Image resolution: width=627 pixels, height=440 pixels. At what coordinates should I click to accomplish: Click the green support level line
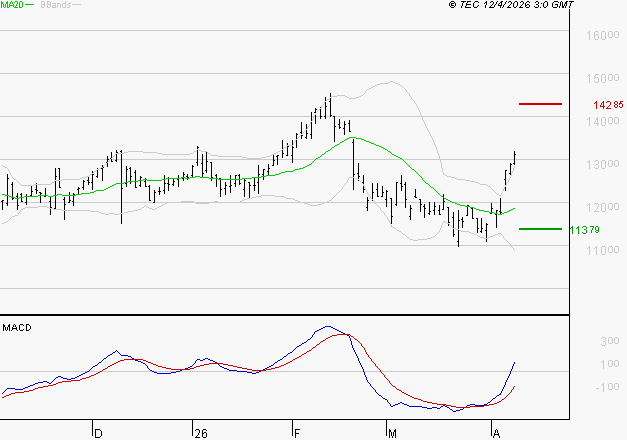540,229
